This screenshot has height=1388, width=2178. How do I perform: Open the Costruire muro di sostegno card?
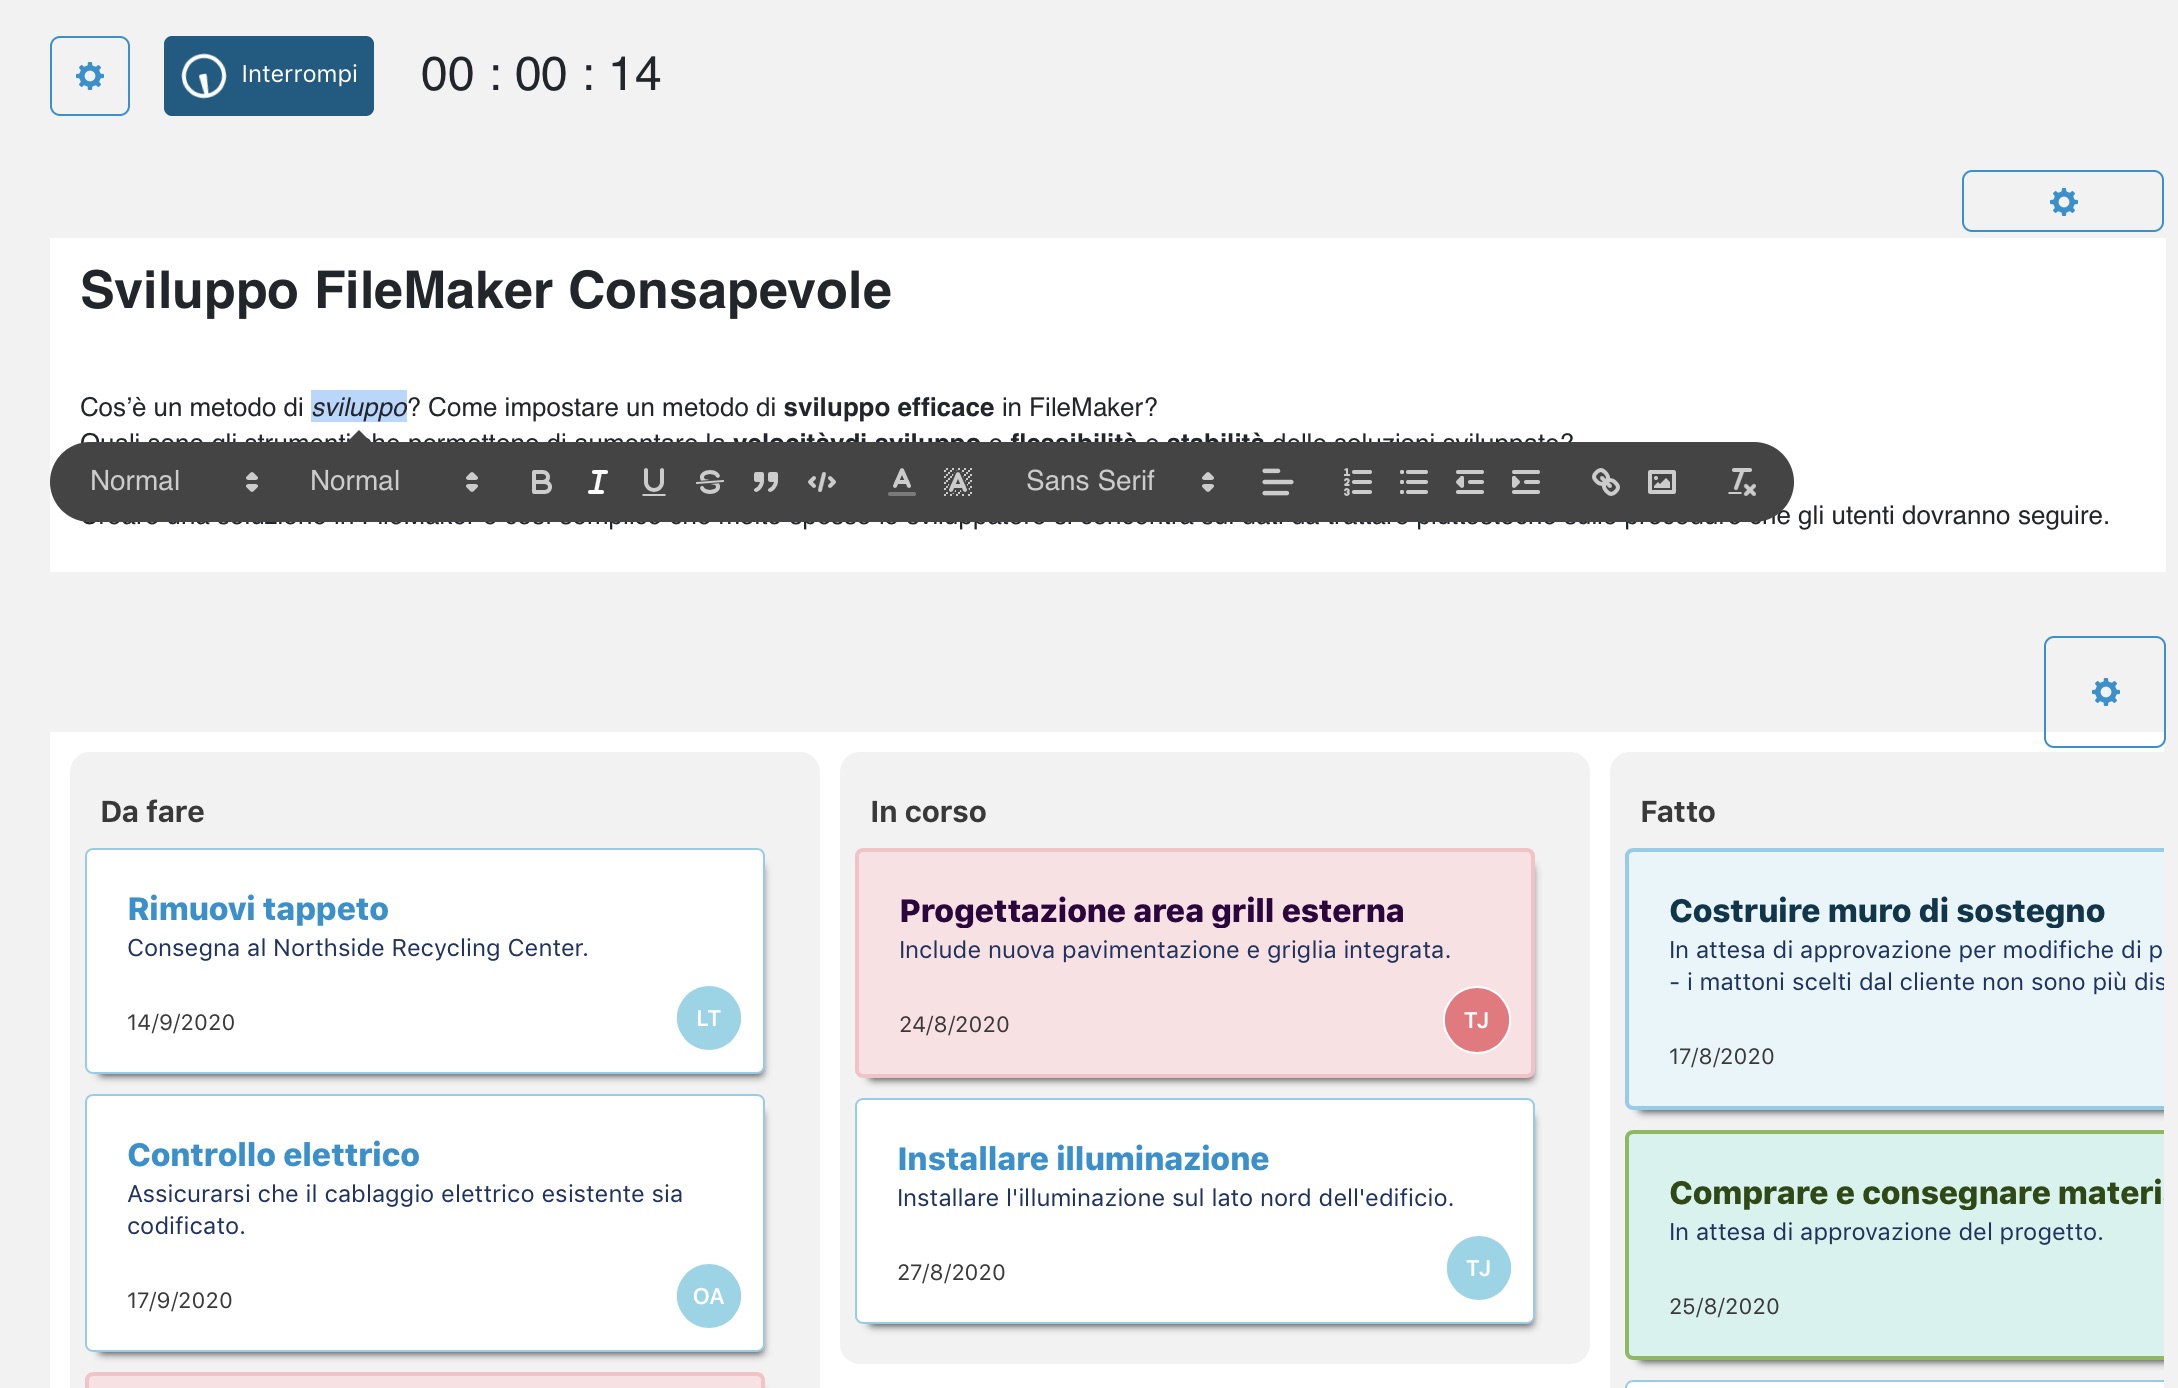click(1895, 979)
